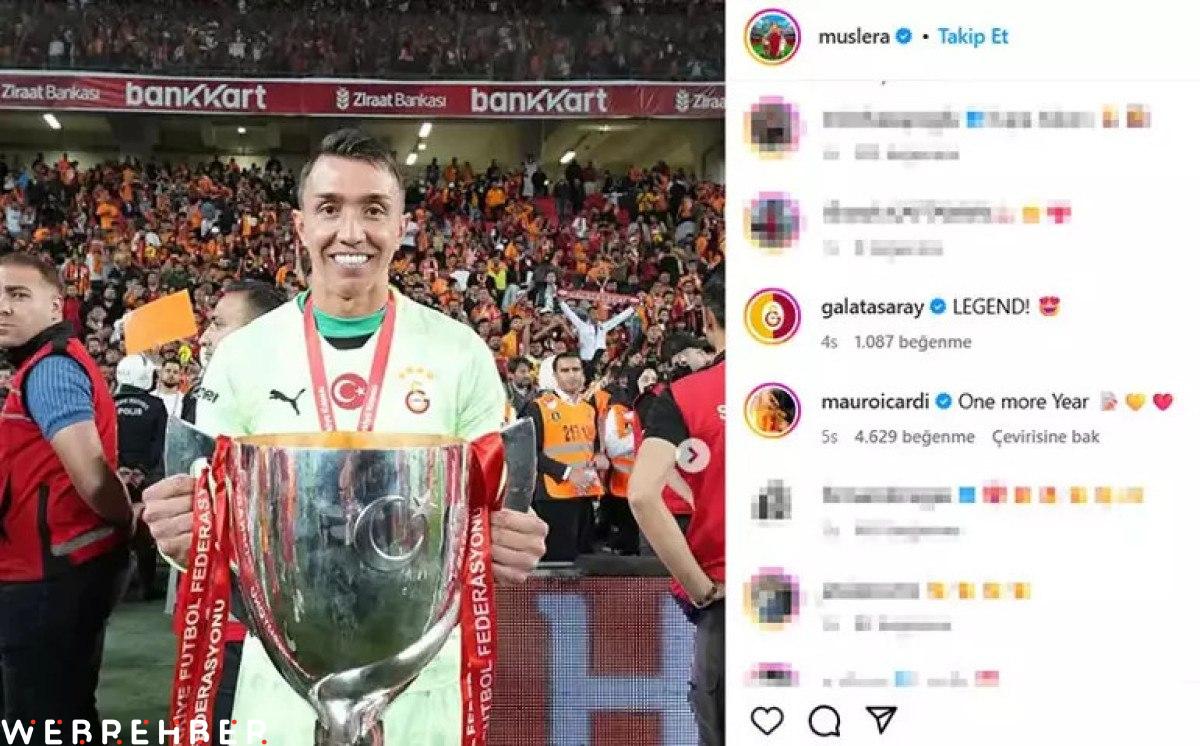Open comments with the speech bubble icon

(x=824, y=720)
